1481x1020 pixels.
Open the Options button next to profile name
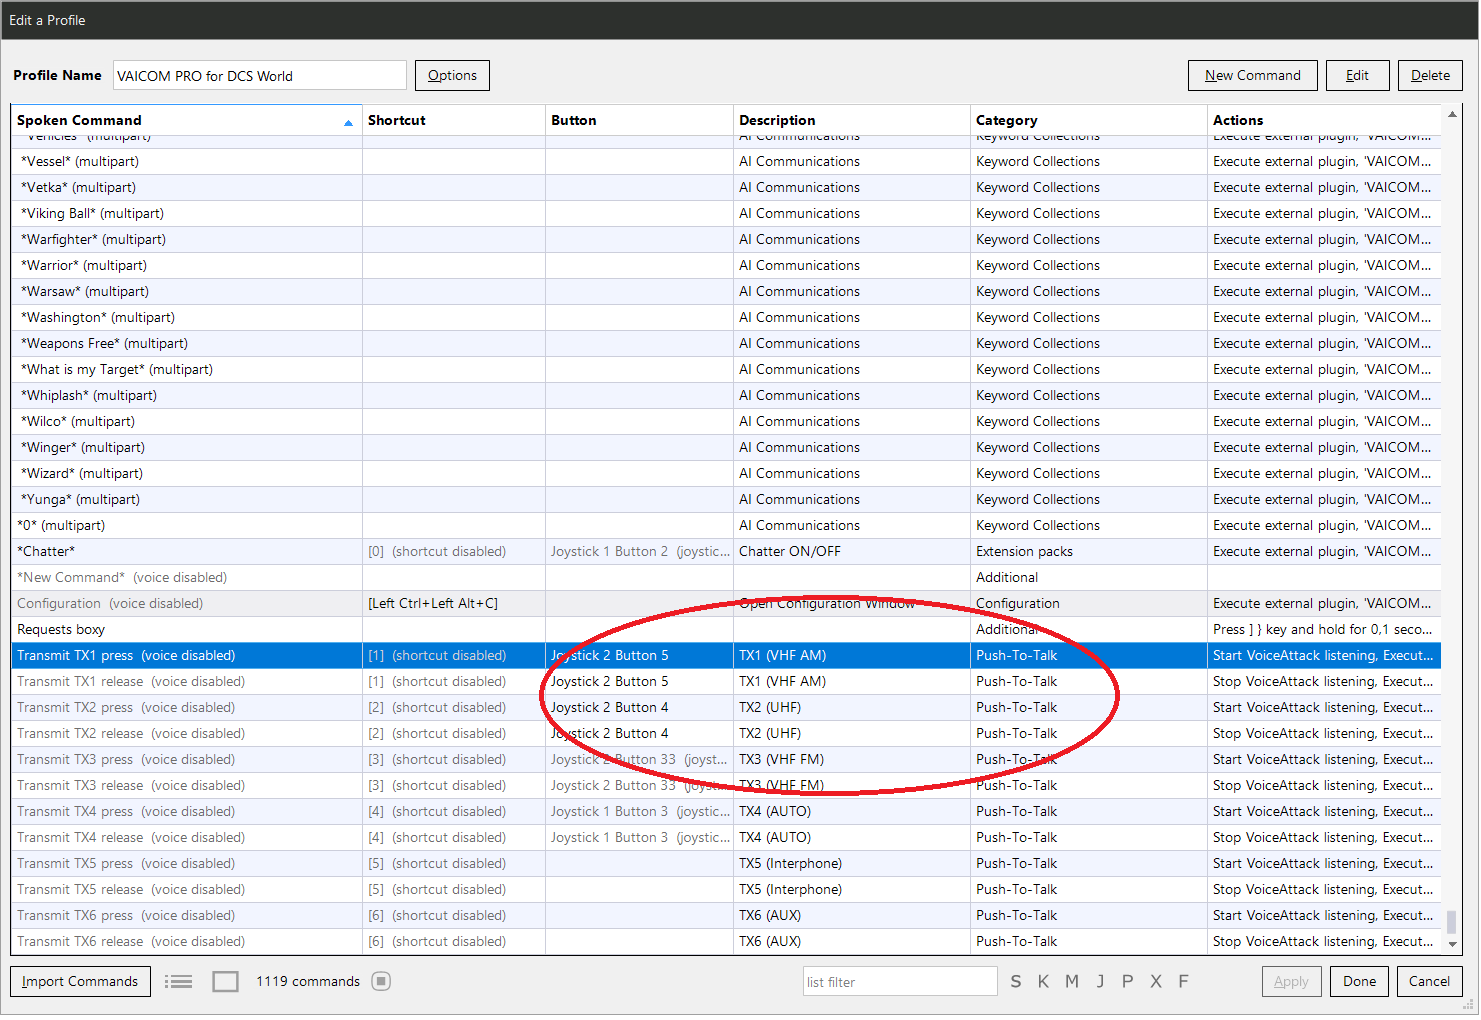pos(452,75)
